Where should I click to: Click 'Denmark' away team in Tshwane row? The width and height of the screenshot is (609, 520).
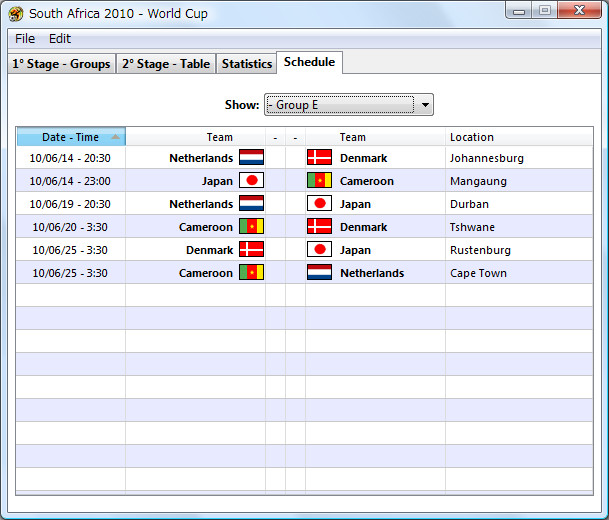click(364, 227)
